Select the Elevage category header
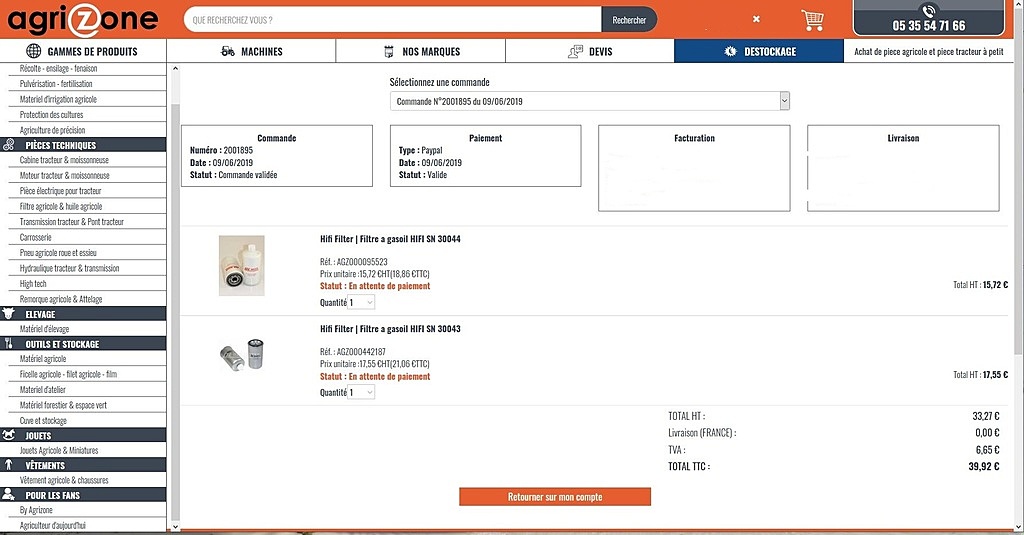Viewport: 1024px width, 535px height. point(83,314)
